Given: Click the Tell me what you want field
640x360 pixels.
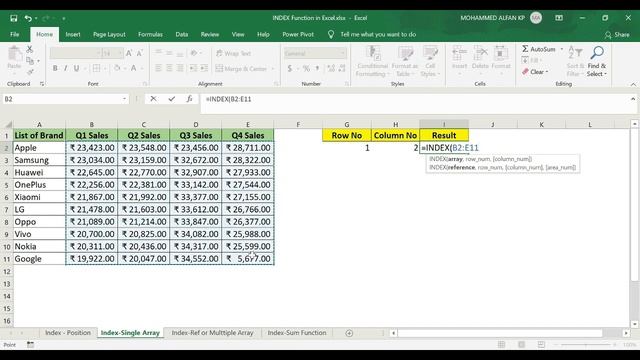Looking at the screenshot, I should tap(378, 34).
